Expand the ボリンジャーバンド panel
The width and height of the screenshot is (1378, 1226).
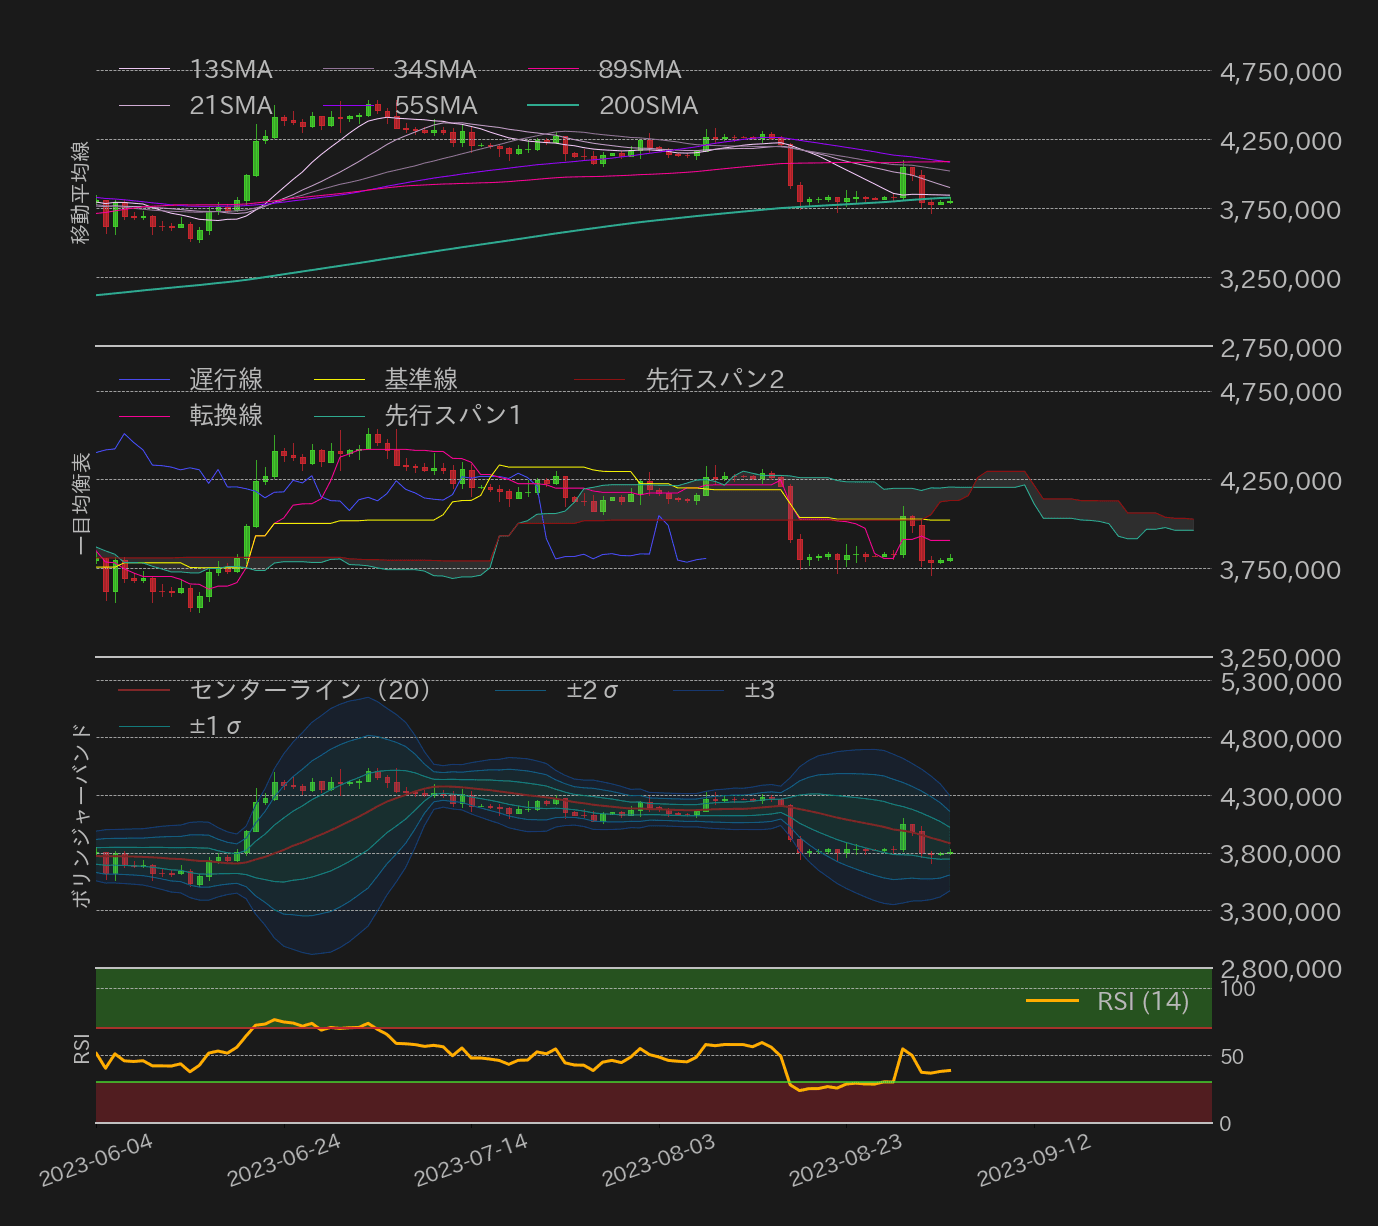[81, 815]
